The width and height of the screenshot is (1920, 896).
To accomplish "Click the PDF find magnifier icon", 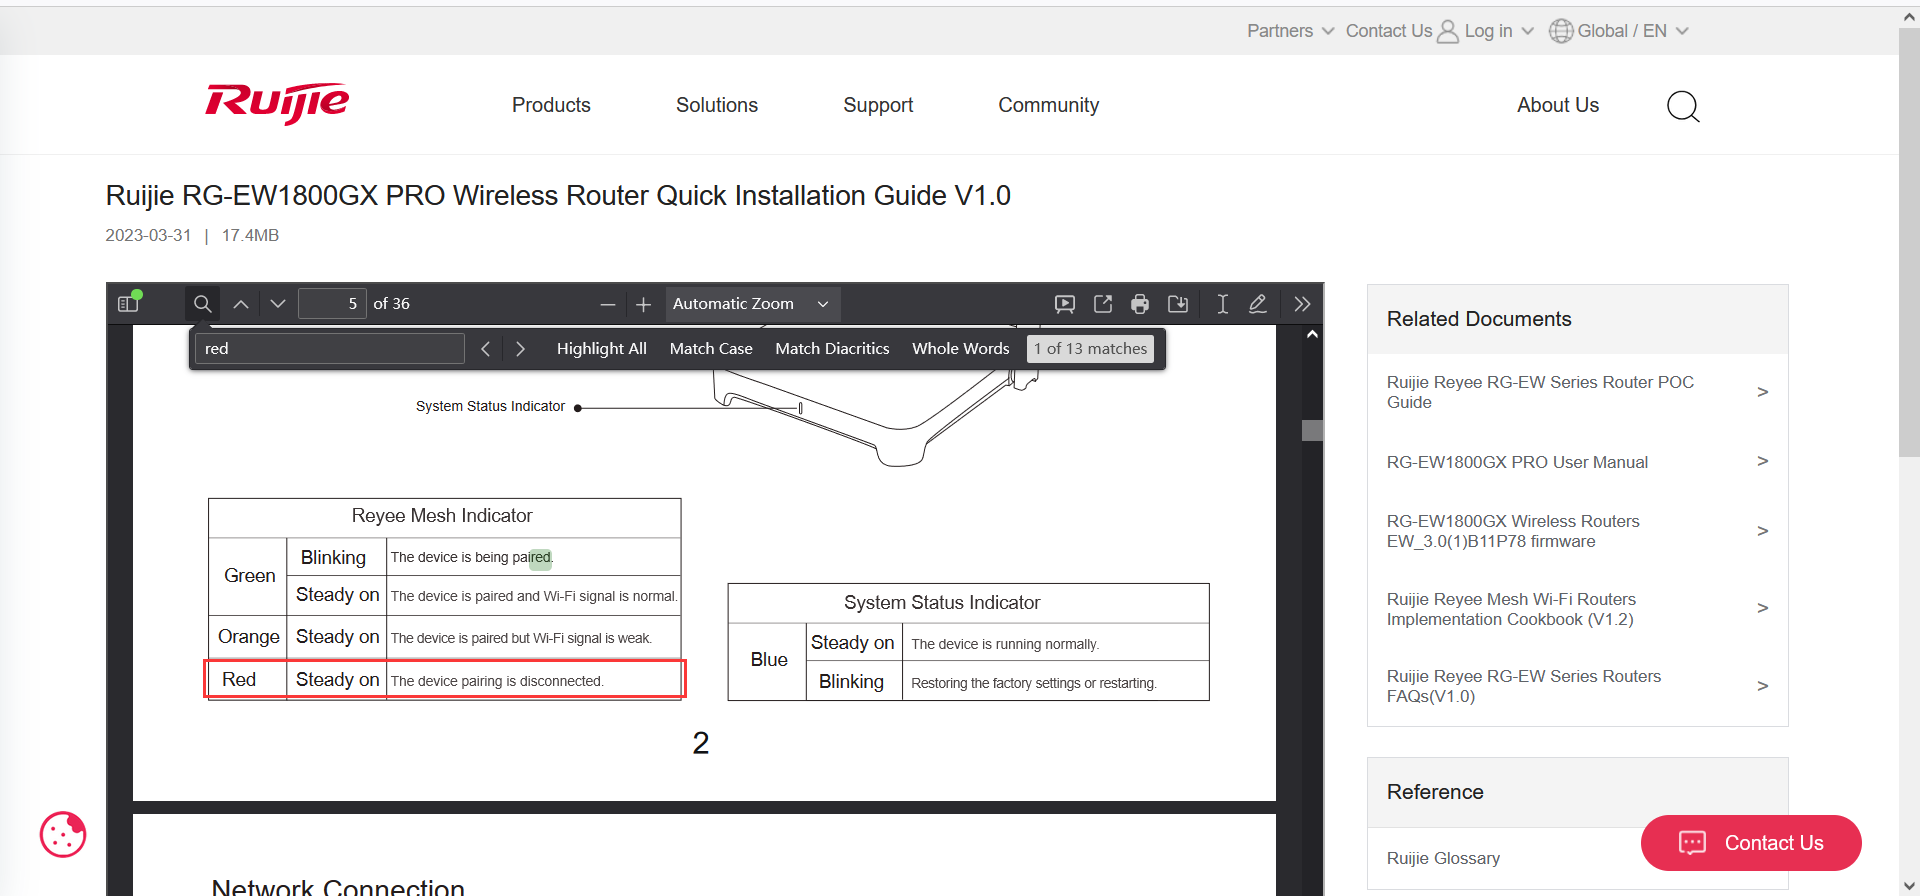I will 202,303.
